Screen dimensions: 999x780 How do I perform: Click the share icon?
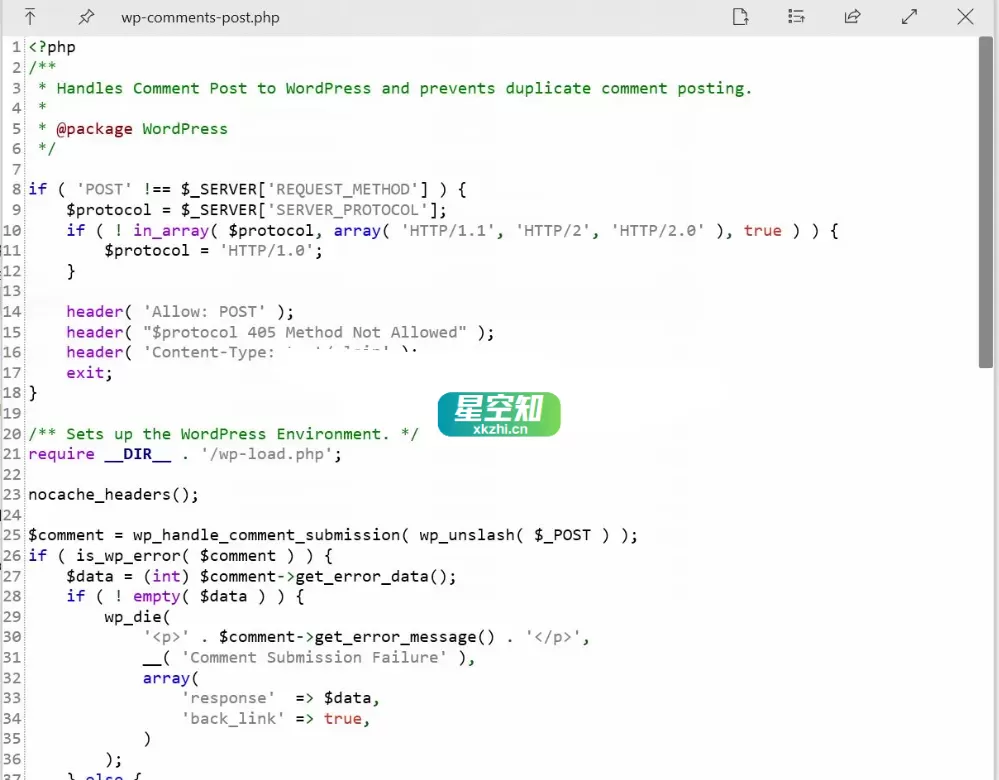[852, 17]
